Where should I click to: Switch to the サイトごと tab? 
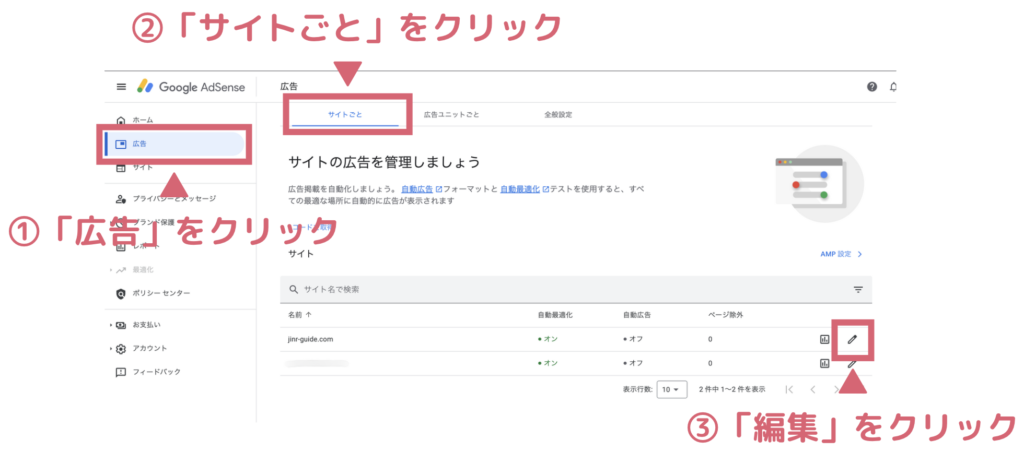pos(345,115)
